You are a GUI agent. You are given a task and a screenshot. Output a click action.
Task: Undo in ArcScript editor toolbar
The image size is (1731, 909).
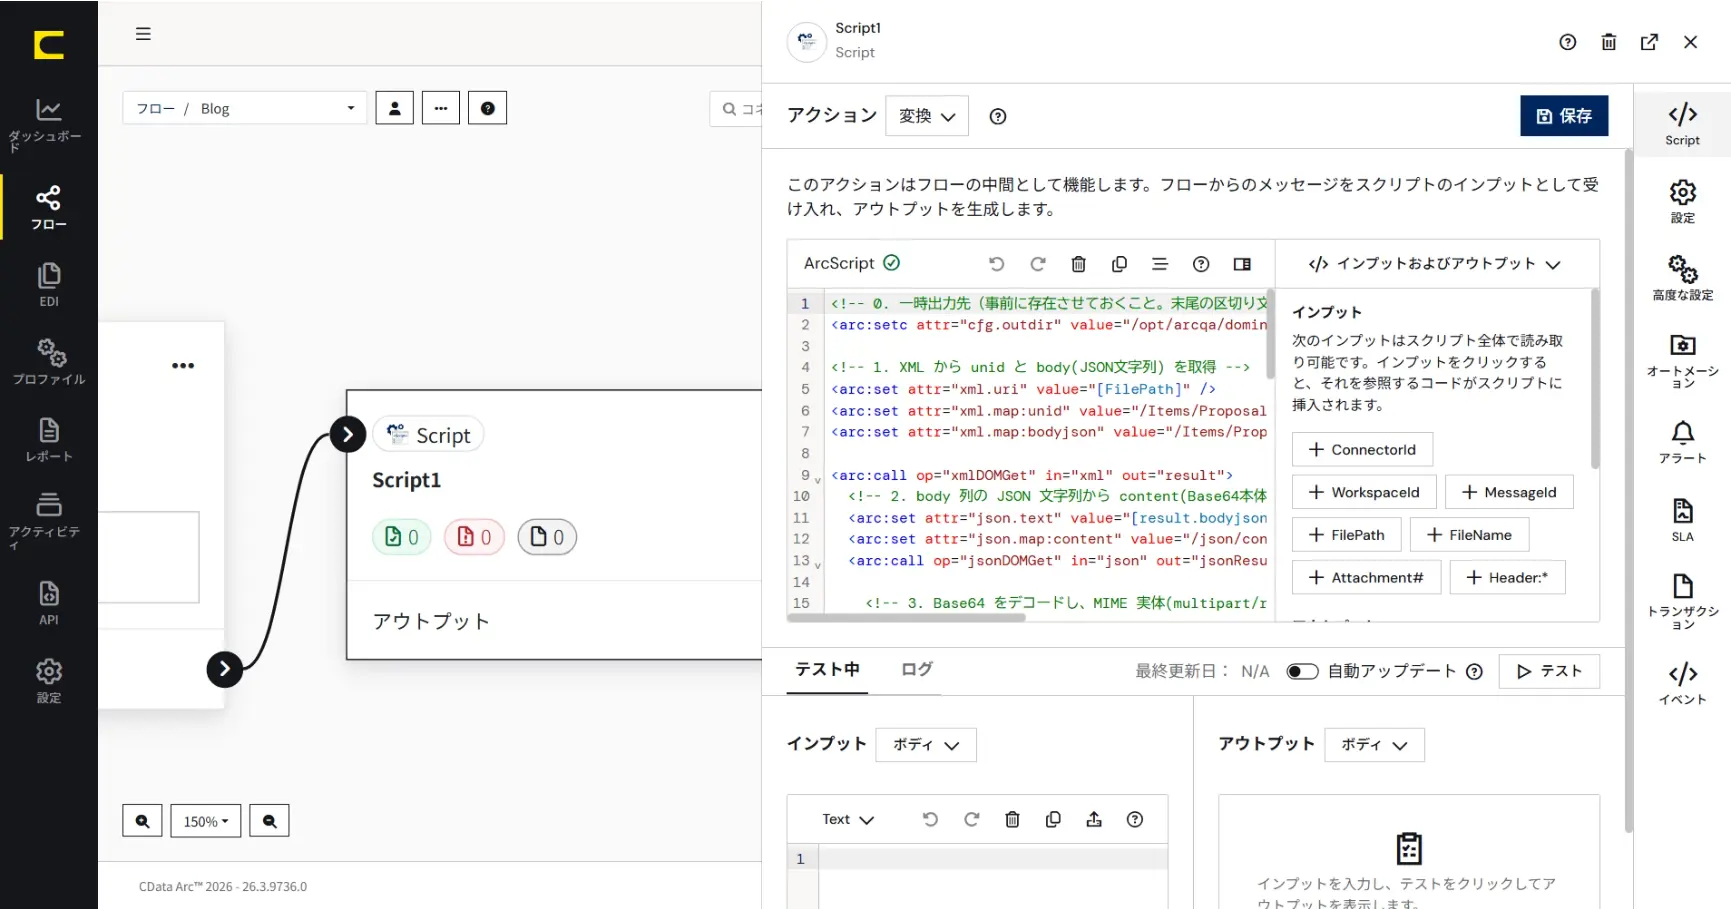pyautogui.click(x=996, y=264)
